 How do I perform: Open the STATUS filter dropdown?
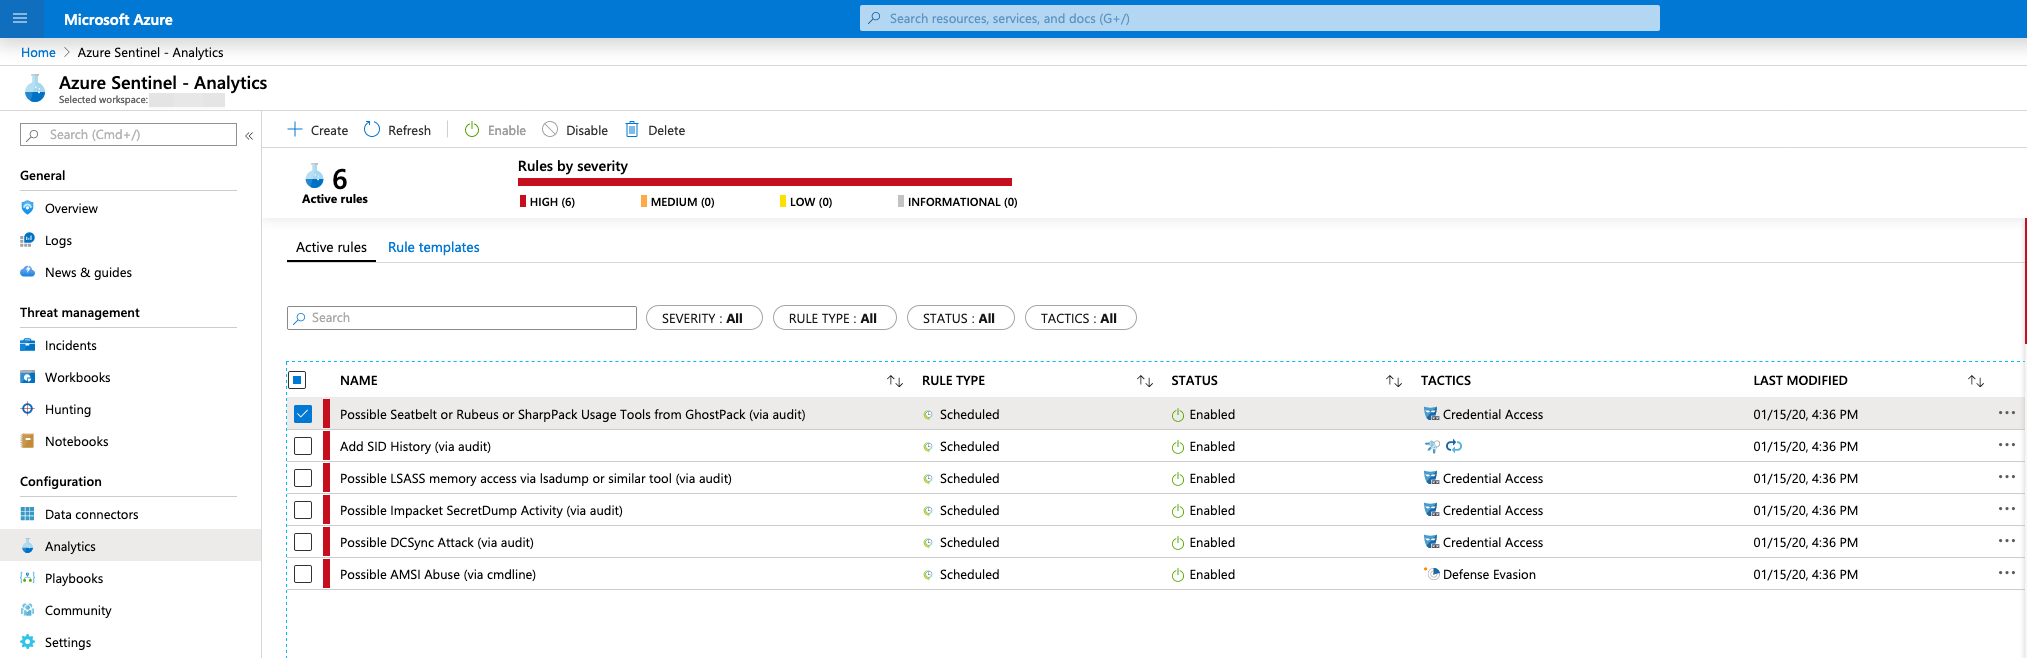[x=959, y=318]
